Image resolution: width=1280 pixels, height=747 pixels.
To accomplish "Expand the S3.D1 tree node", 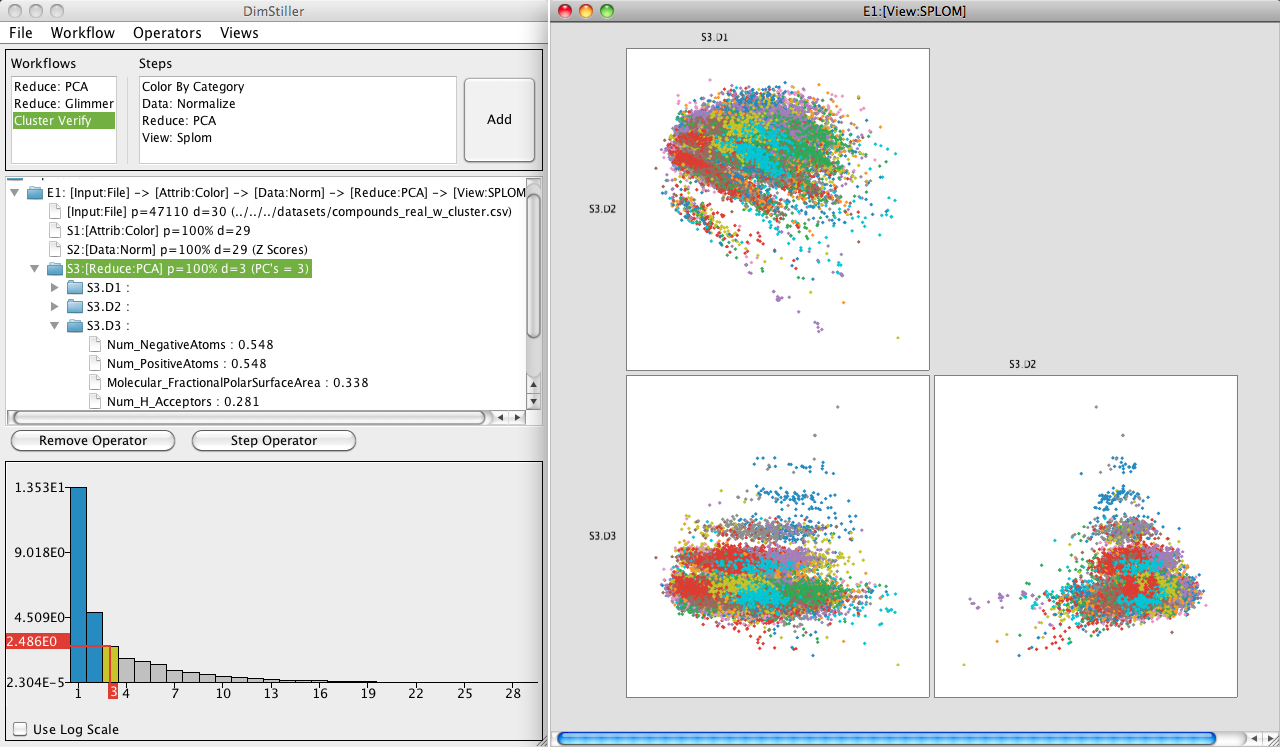I will click(55, 288).
